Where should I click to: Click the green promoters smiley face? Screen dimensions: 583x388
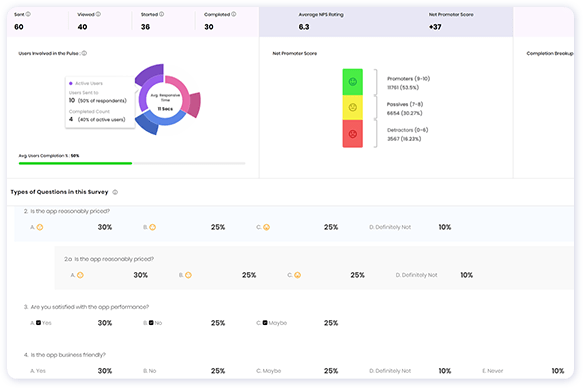point(352,82)
